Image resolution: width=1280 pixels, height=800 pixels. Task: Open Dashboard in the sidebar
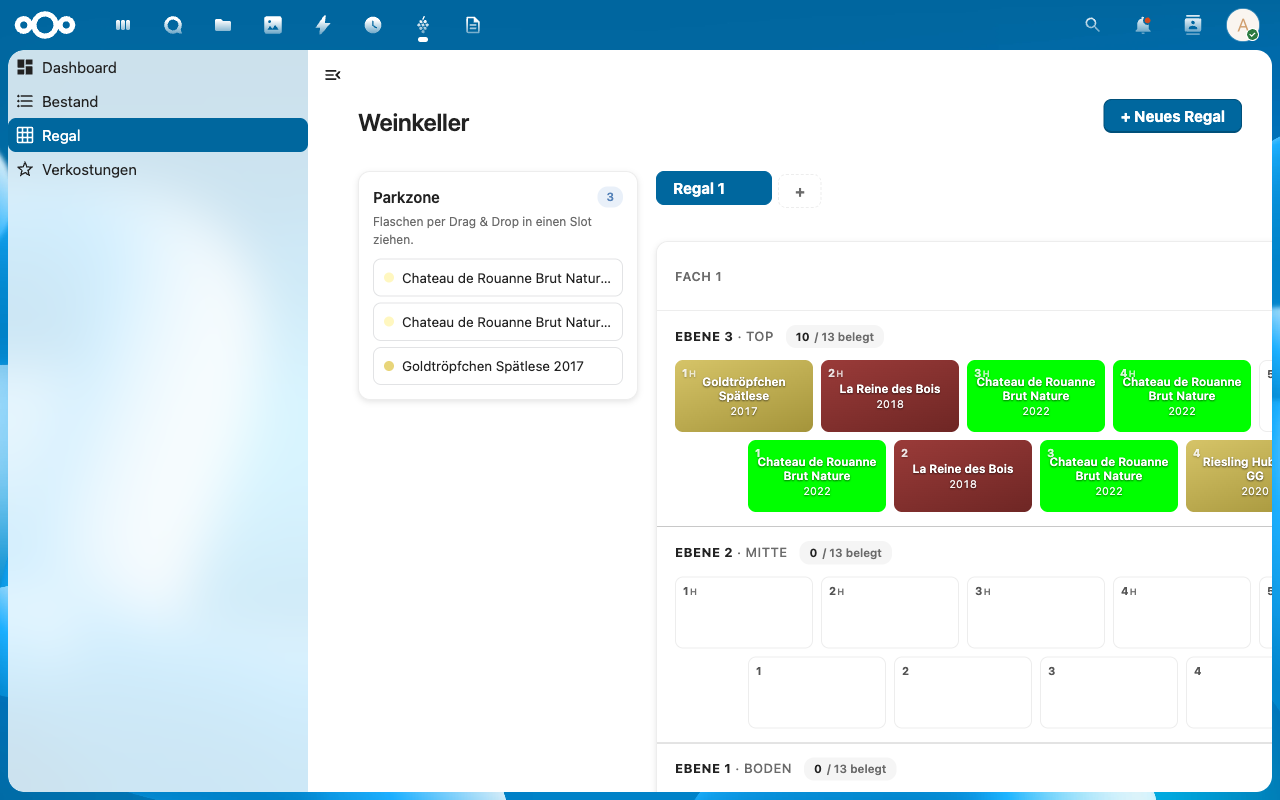[158, 67]
